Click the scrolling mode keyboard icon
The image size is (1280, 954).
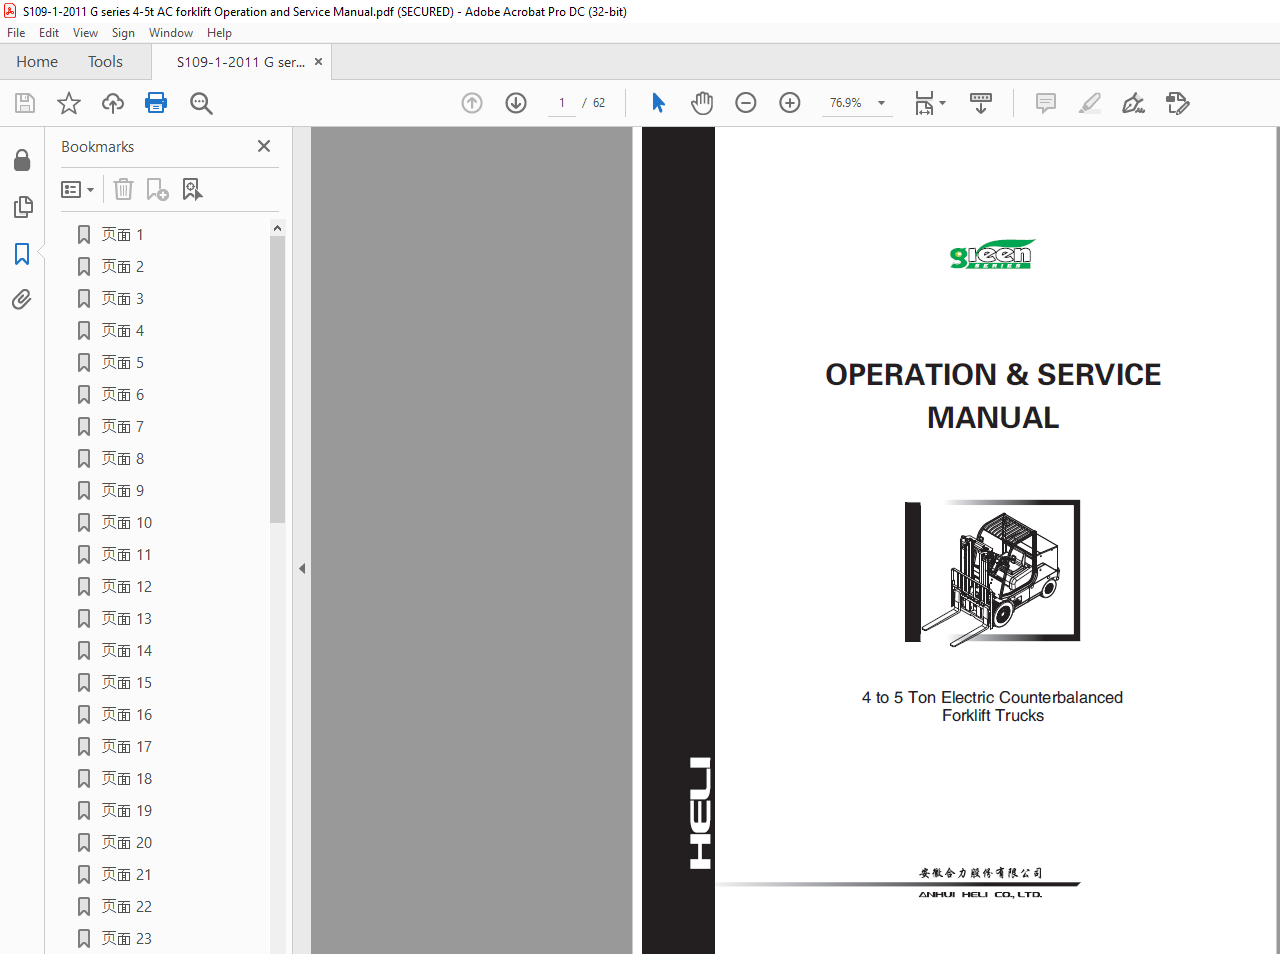[981, 103]
